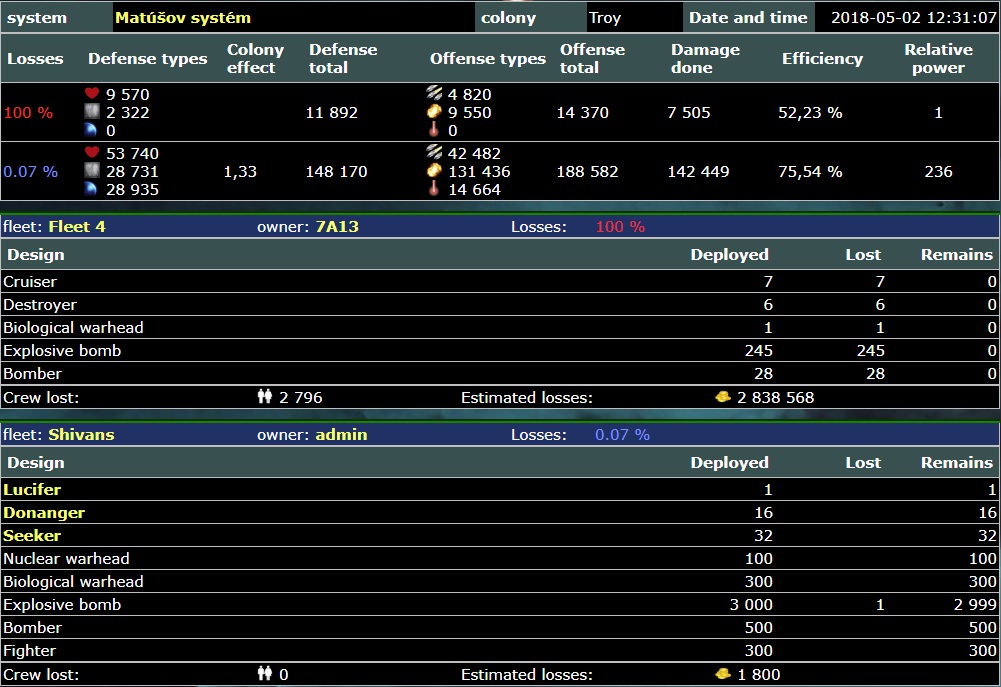Click the offense total 188 582
1001x687 pixels.
coord(587,172)
